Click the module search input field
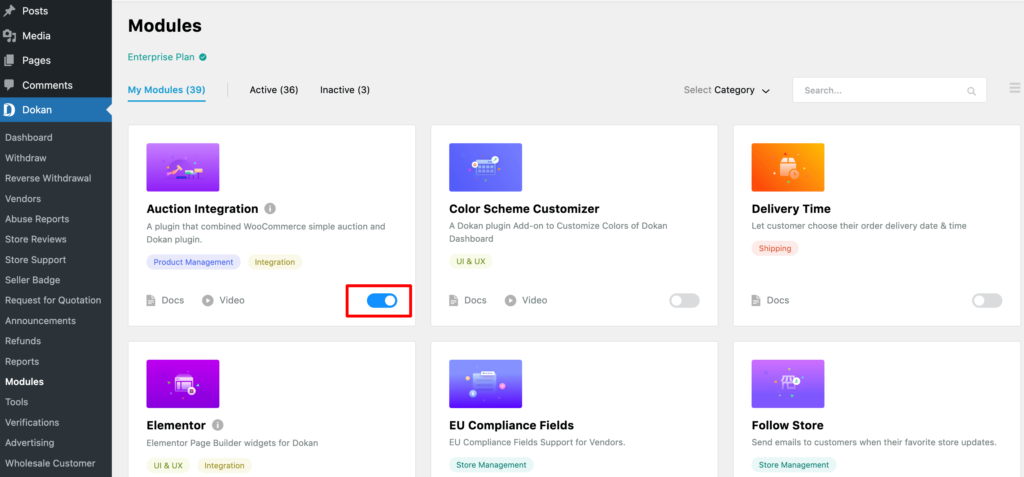 (x=889, y=90)
